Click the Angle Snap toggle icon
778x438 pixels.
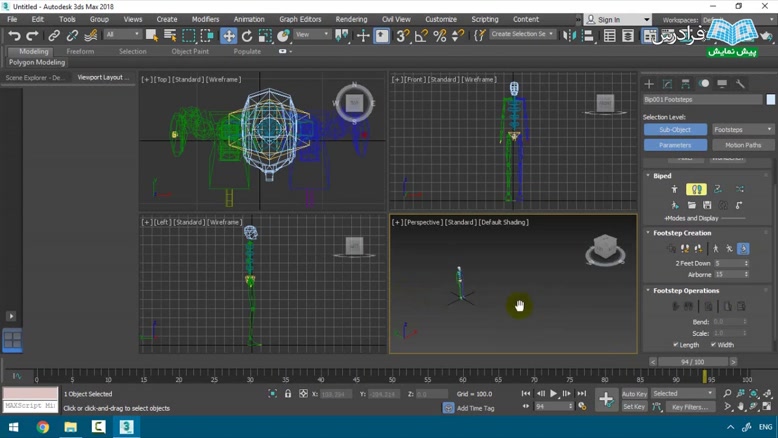tap(421, 36)
